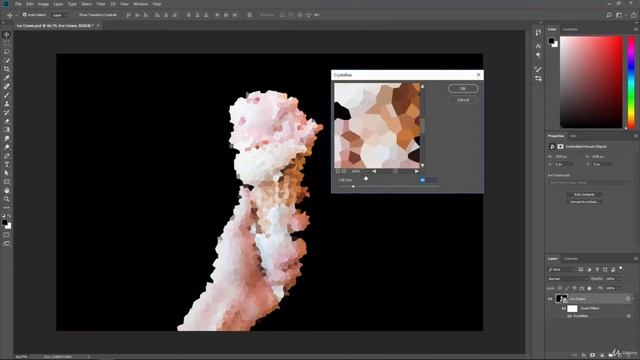640x360 pixels.
Task: Click OK in the Crystallize dialog
Action: point(463,89)
